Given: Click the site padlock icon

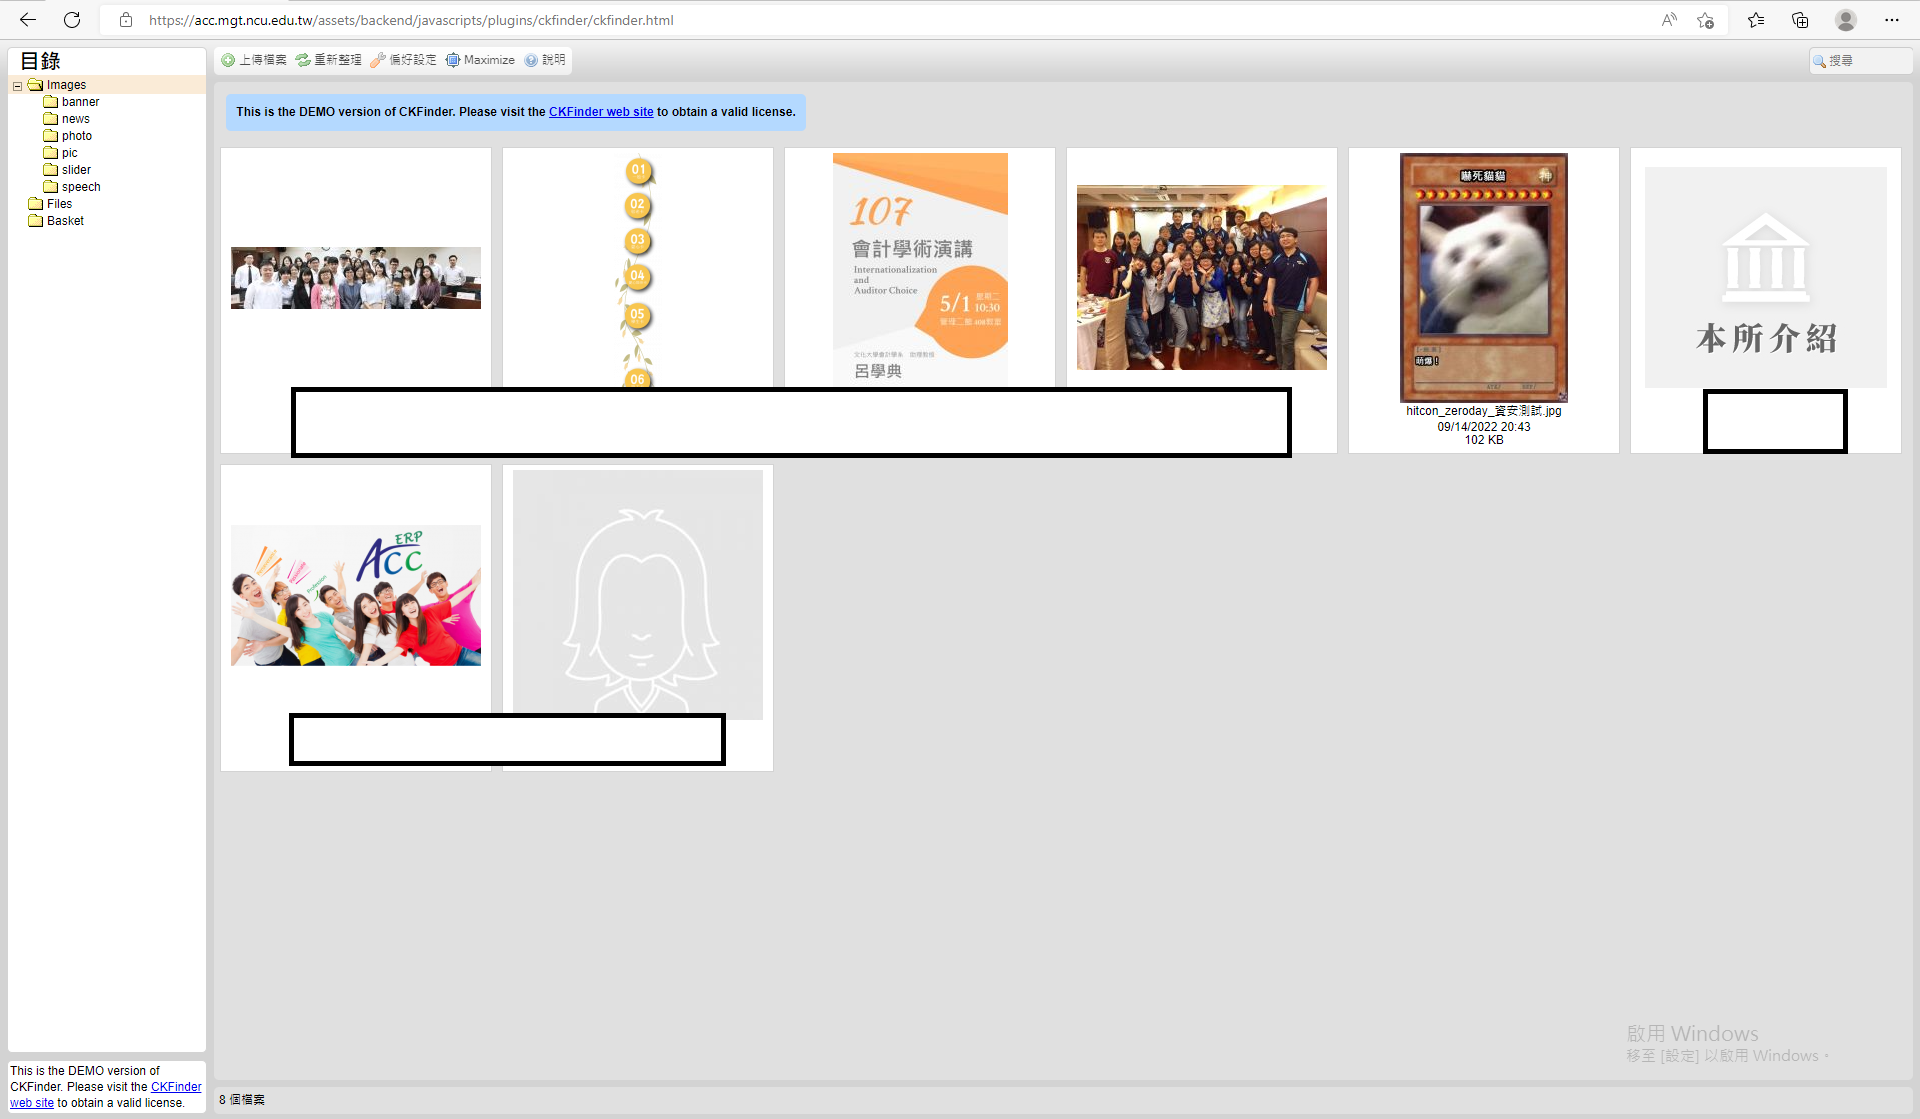Looking at the screenshot, I should [126, 20].
